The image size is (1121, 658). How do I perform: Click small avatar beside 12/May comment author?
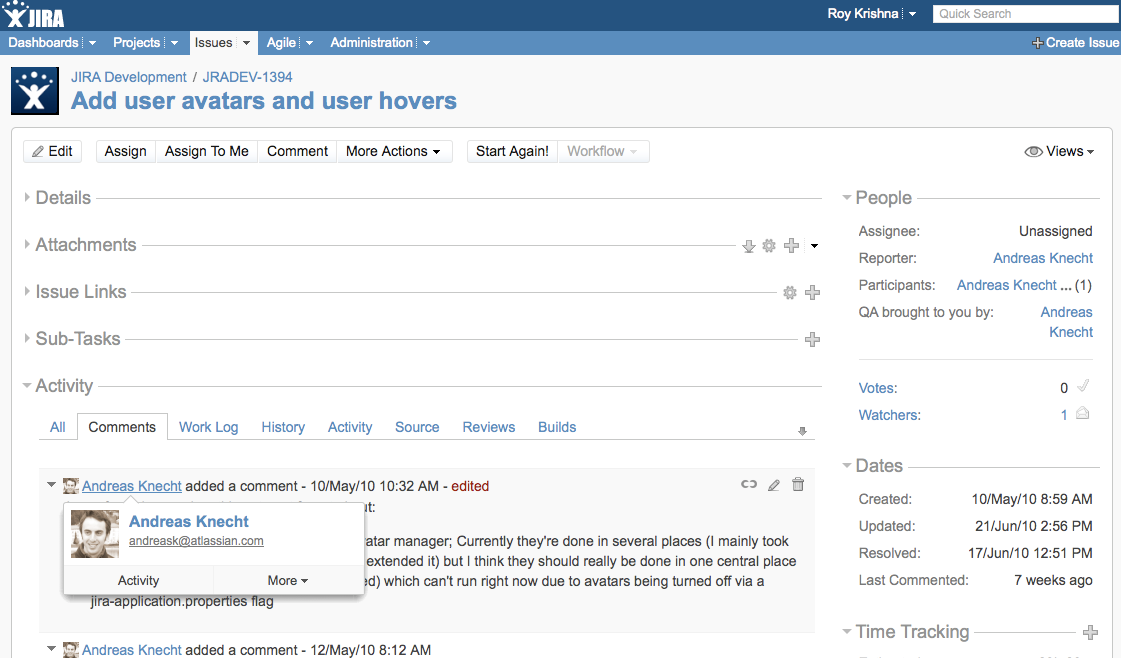[71, 649]
